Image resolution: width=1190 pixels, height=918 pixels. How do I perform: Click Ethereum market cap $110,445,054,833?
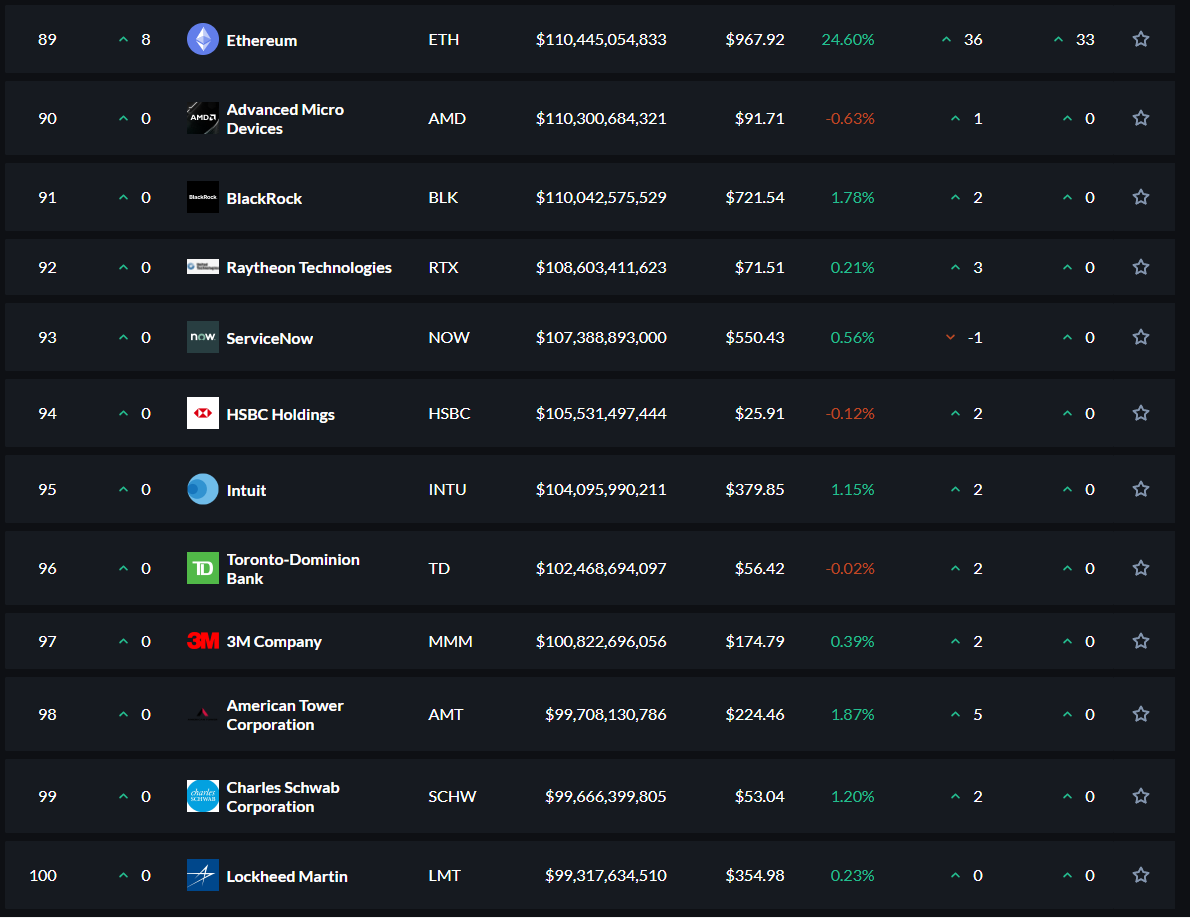pos(601,39)
